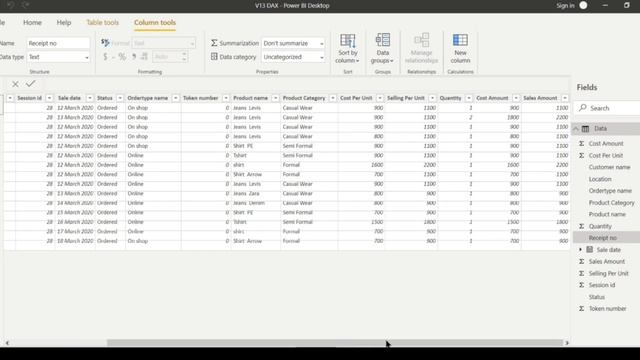Collapse the Data table in Fields

576,129
